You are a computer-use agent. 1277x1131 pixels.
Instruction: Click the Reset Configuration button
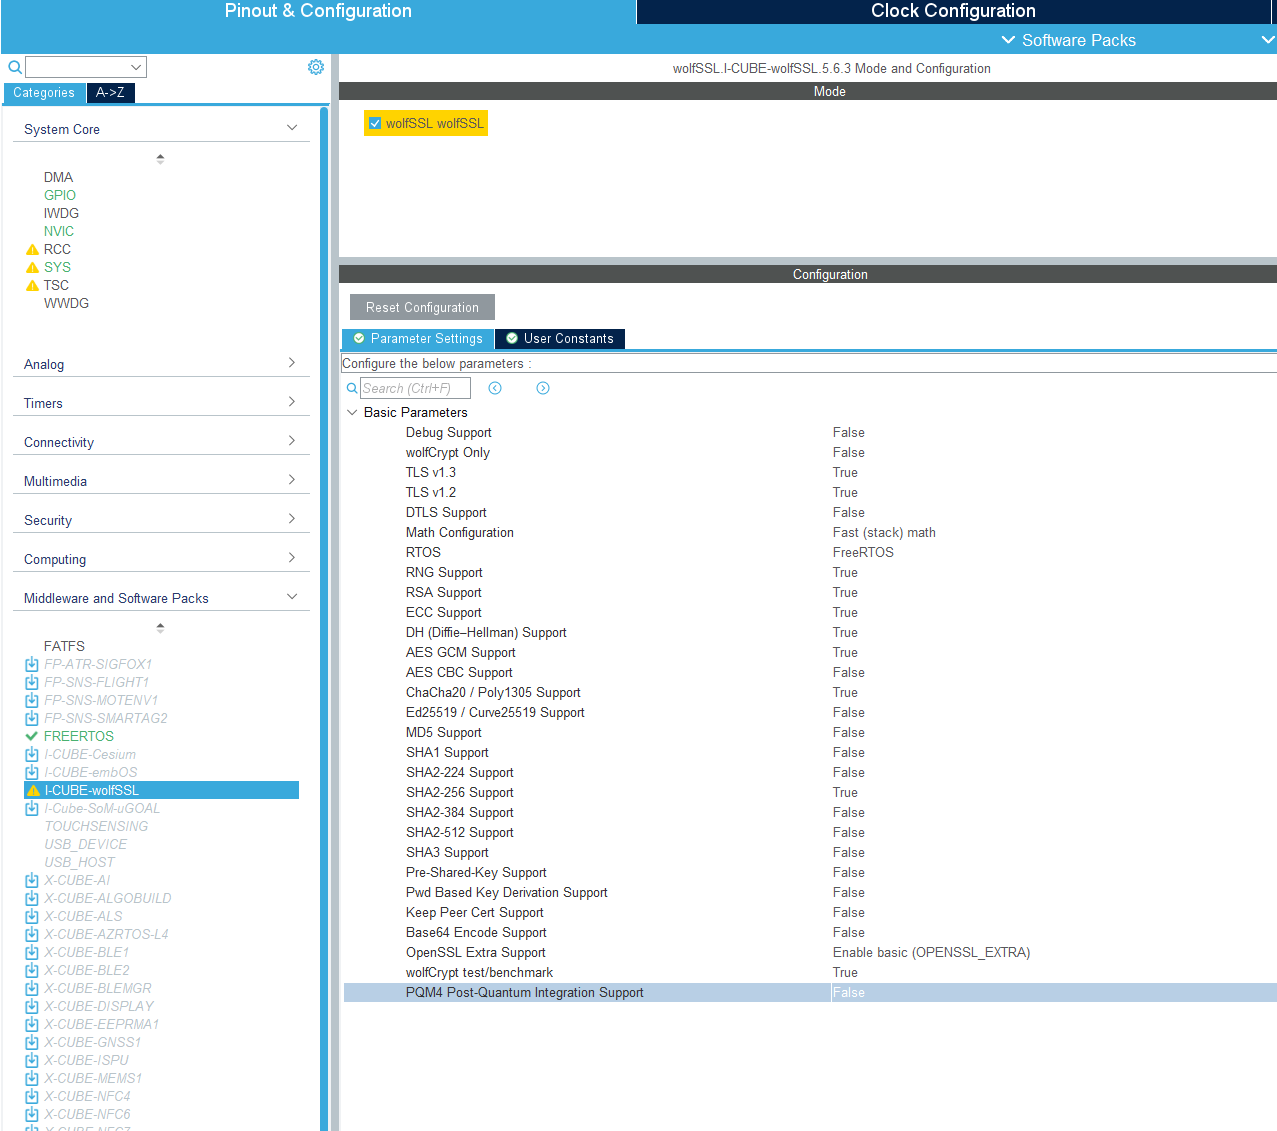point(421,306)
